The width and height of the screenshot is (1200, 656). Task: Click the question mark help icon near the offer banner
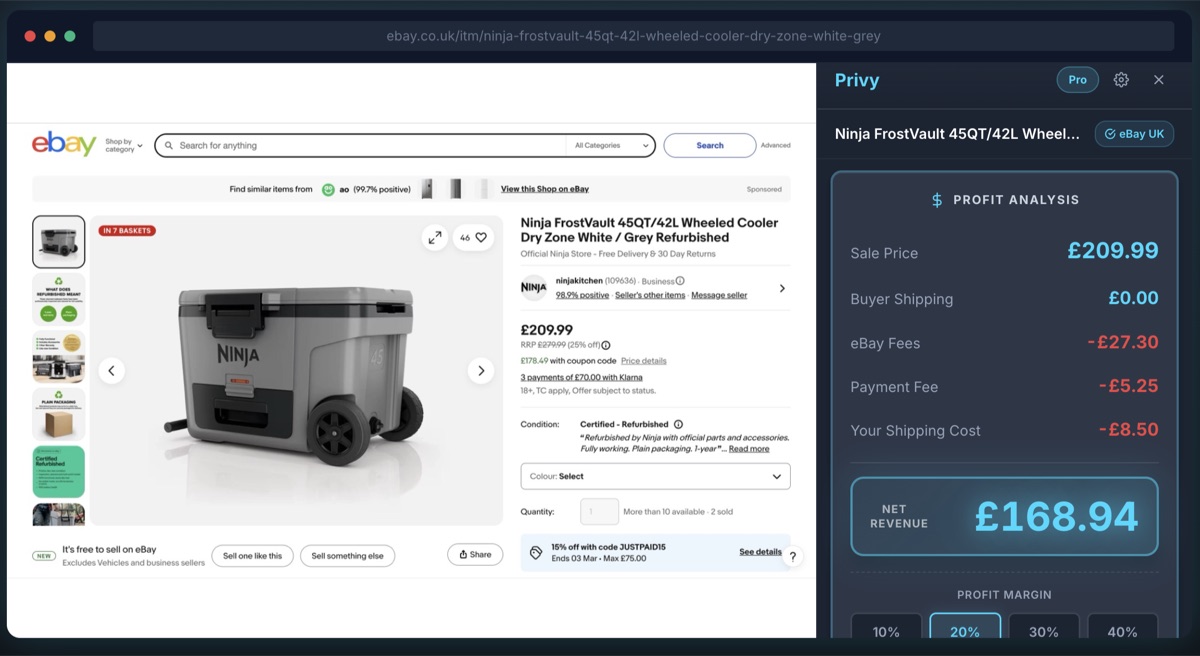(x=793, y=556)
